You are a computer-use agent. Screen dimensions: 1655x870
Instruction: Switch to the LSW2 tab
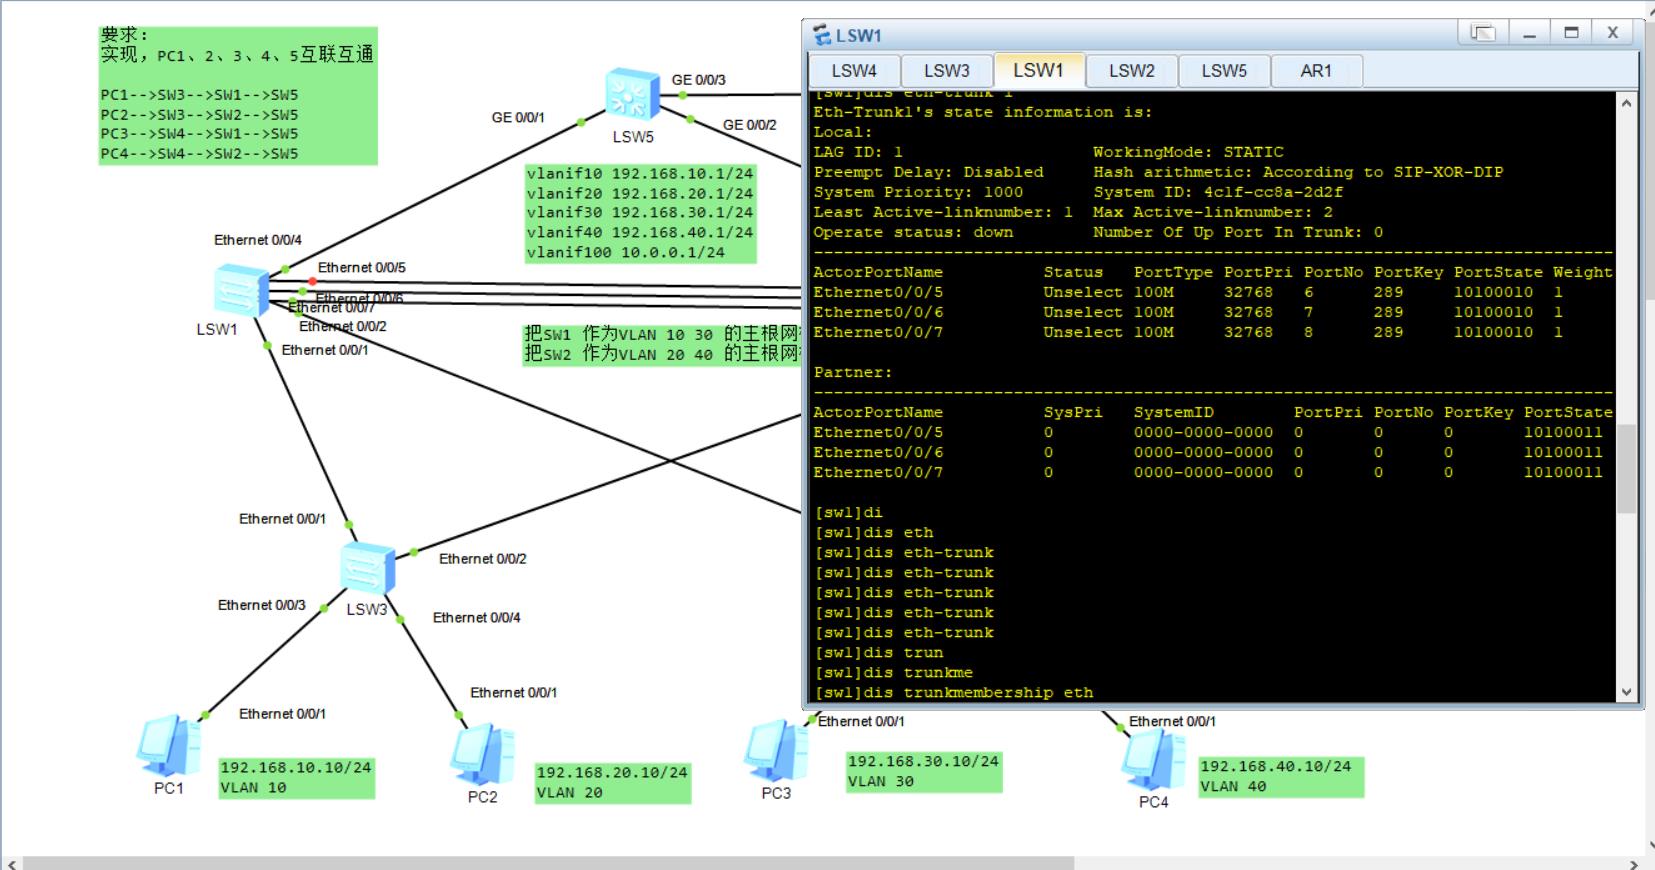[1132, 71]
